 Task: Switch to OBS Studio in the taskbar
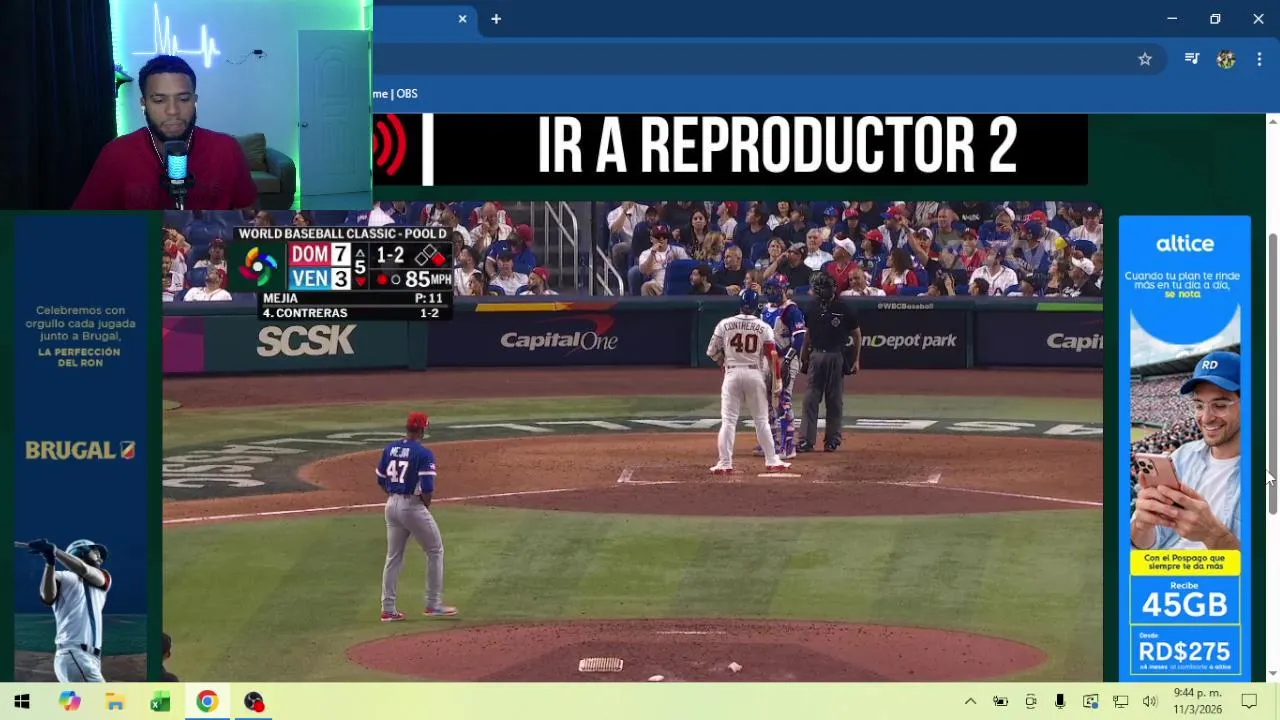click(x=254, y=702)
